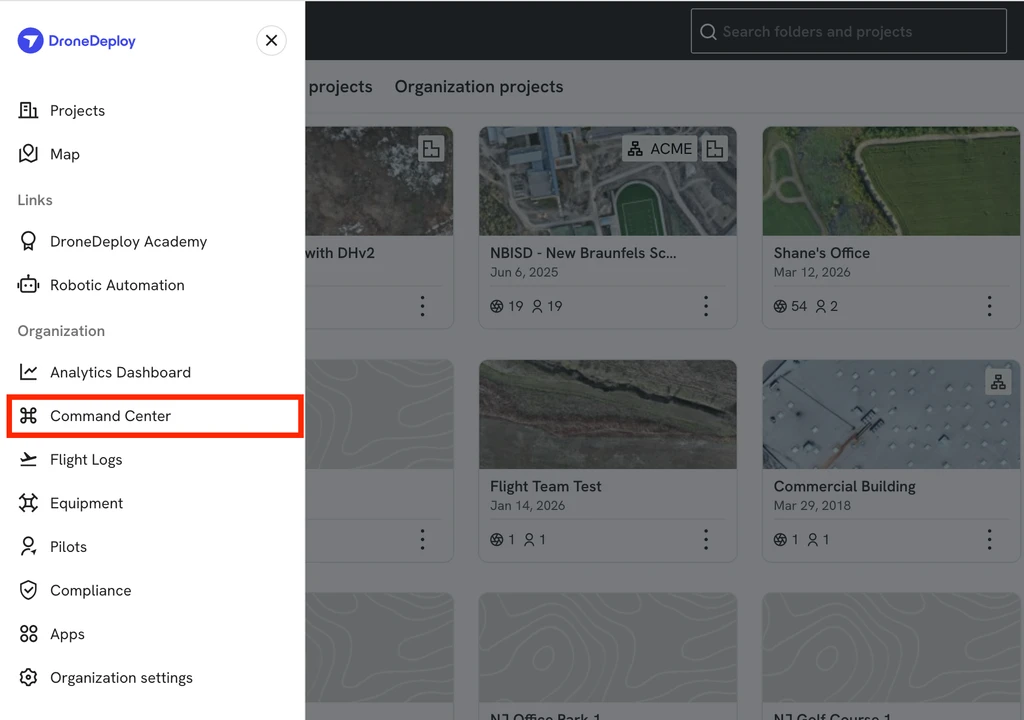The image size is (1024, 720).
Task: Open the Analytics Dashboard chart icon
Action: tap(28, 372)
